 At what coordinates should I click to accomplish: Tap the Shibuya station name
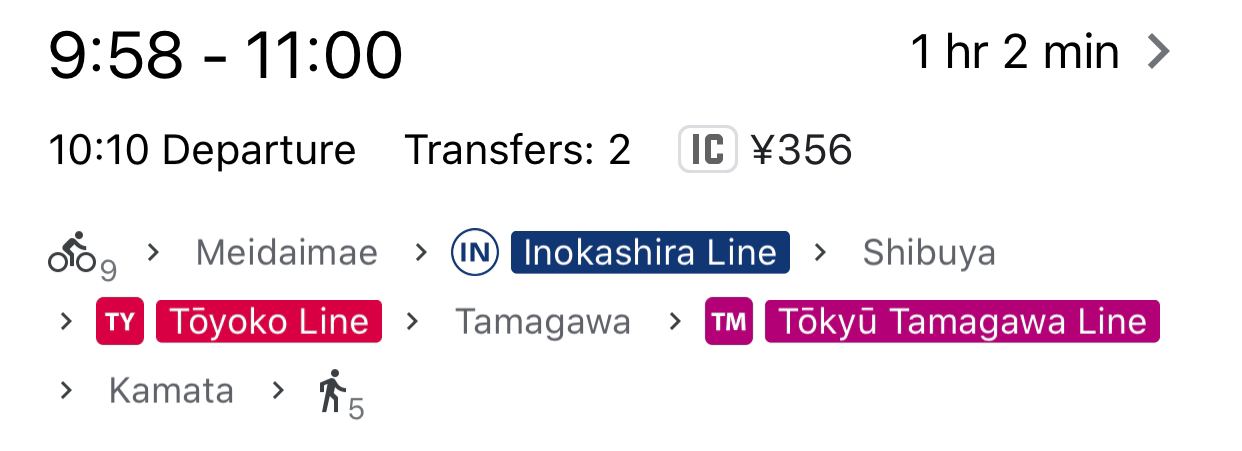click(x=929, y=253)
